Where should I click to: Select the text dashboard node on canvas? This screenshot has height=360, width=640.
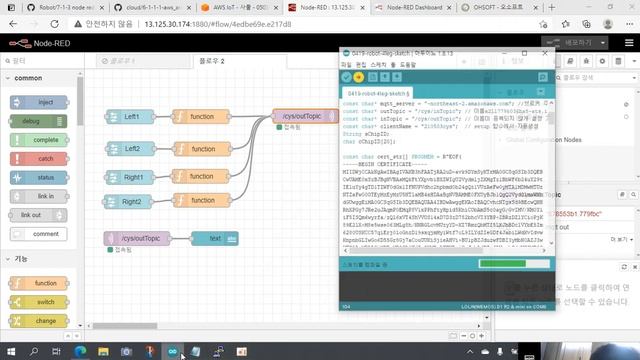(x=215, y=238)
